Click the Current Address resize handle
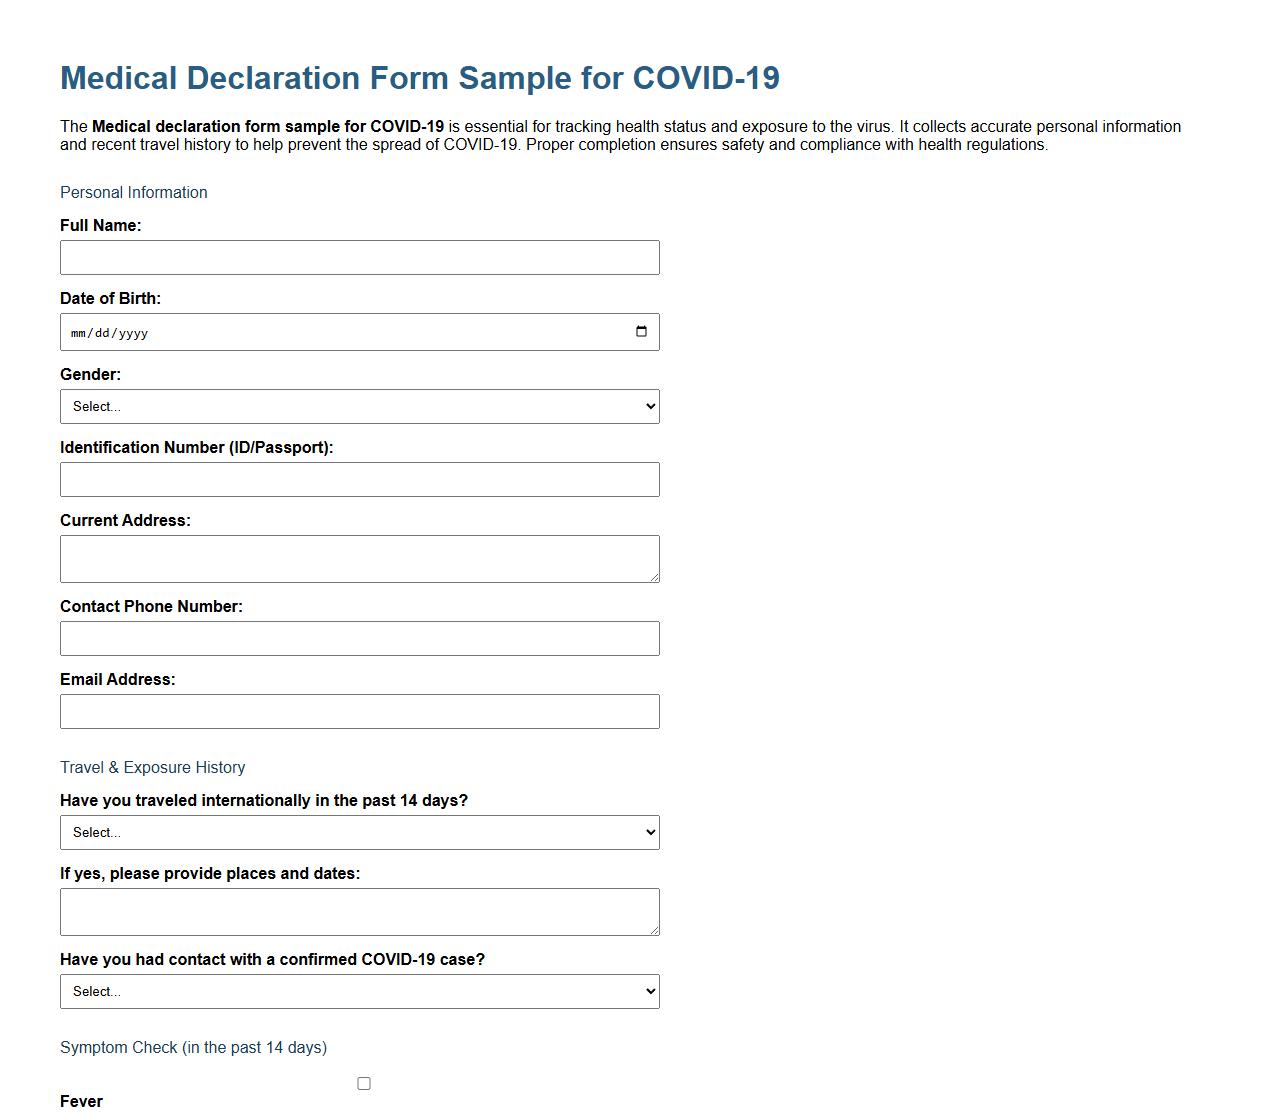 tap(655, 579)
